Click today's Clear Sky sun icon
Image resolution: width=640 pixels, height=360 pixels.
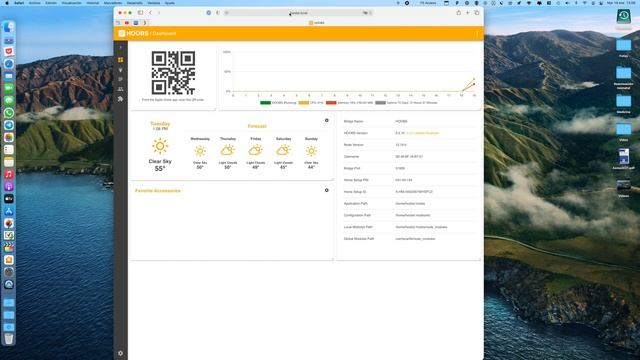(x=160, y=146)
